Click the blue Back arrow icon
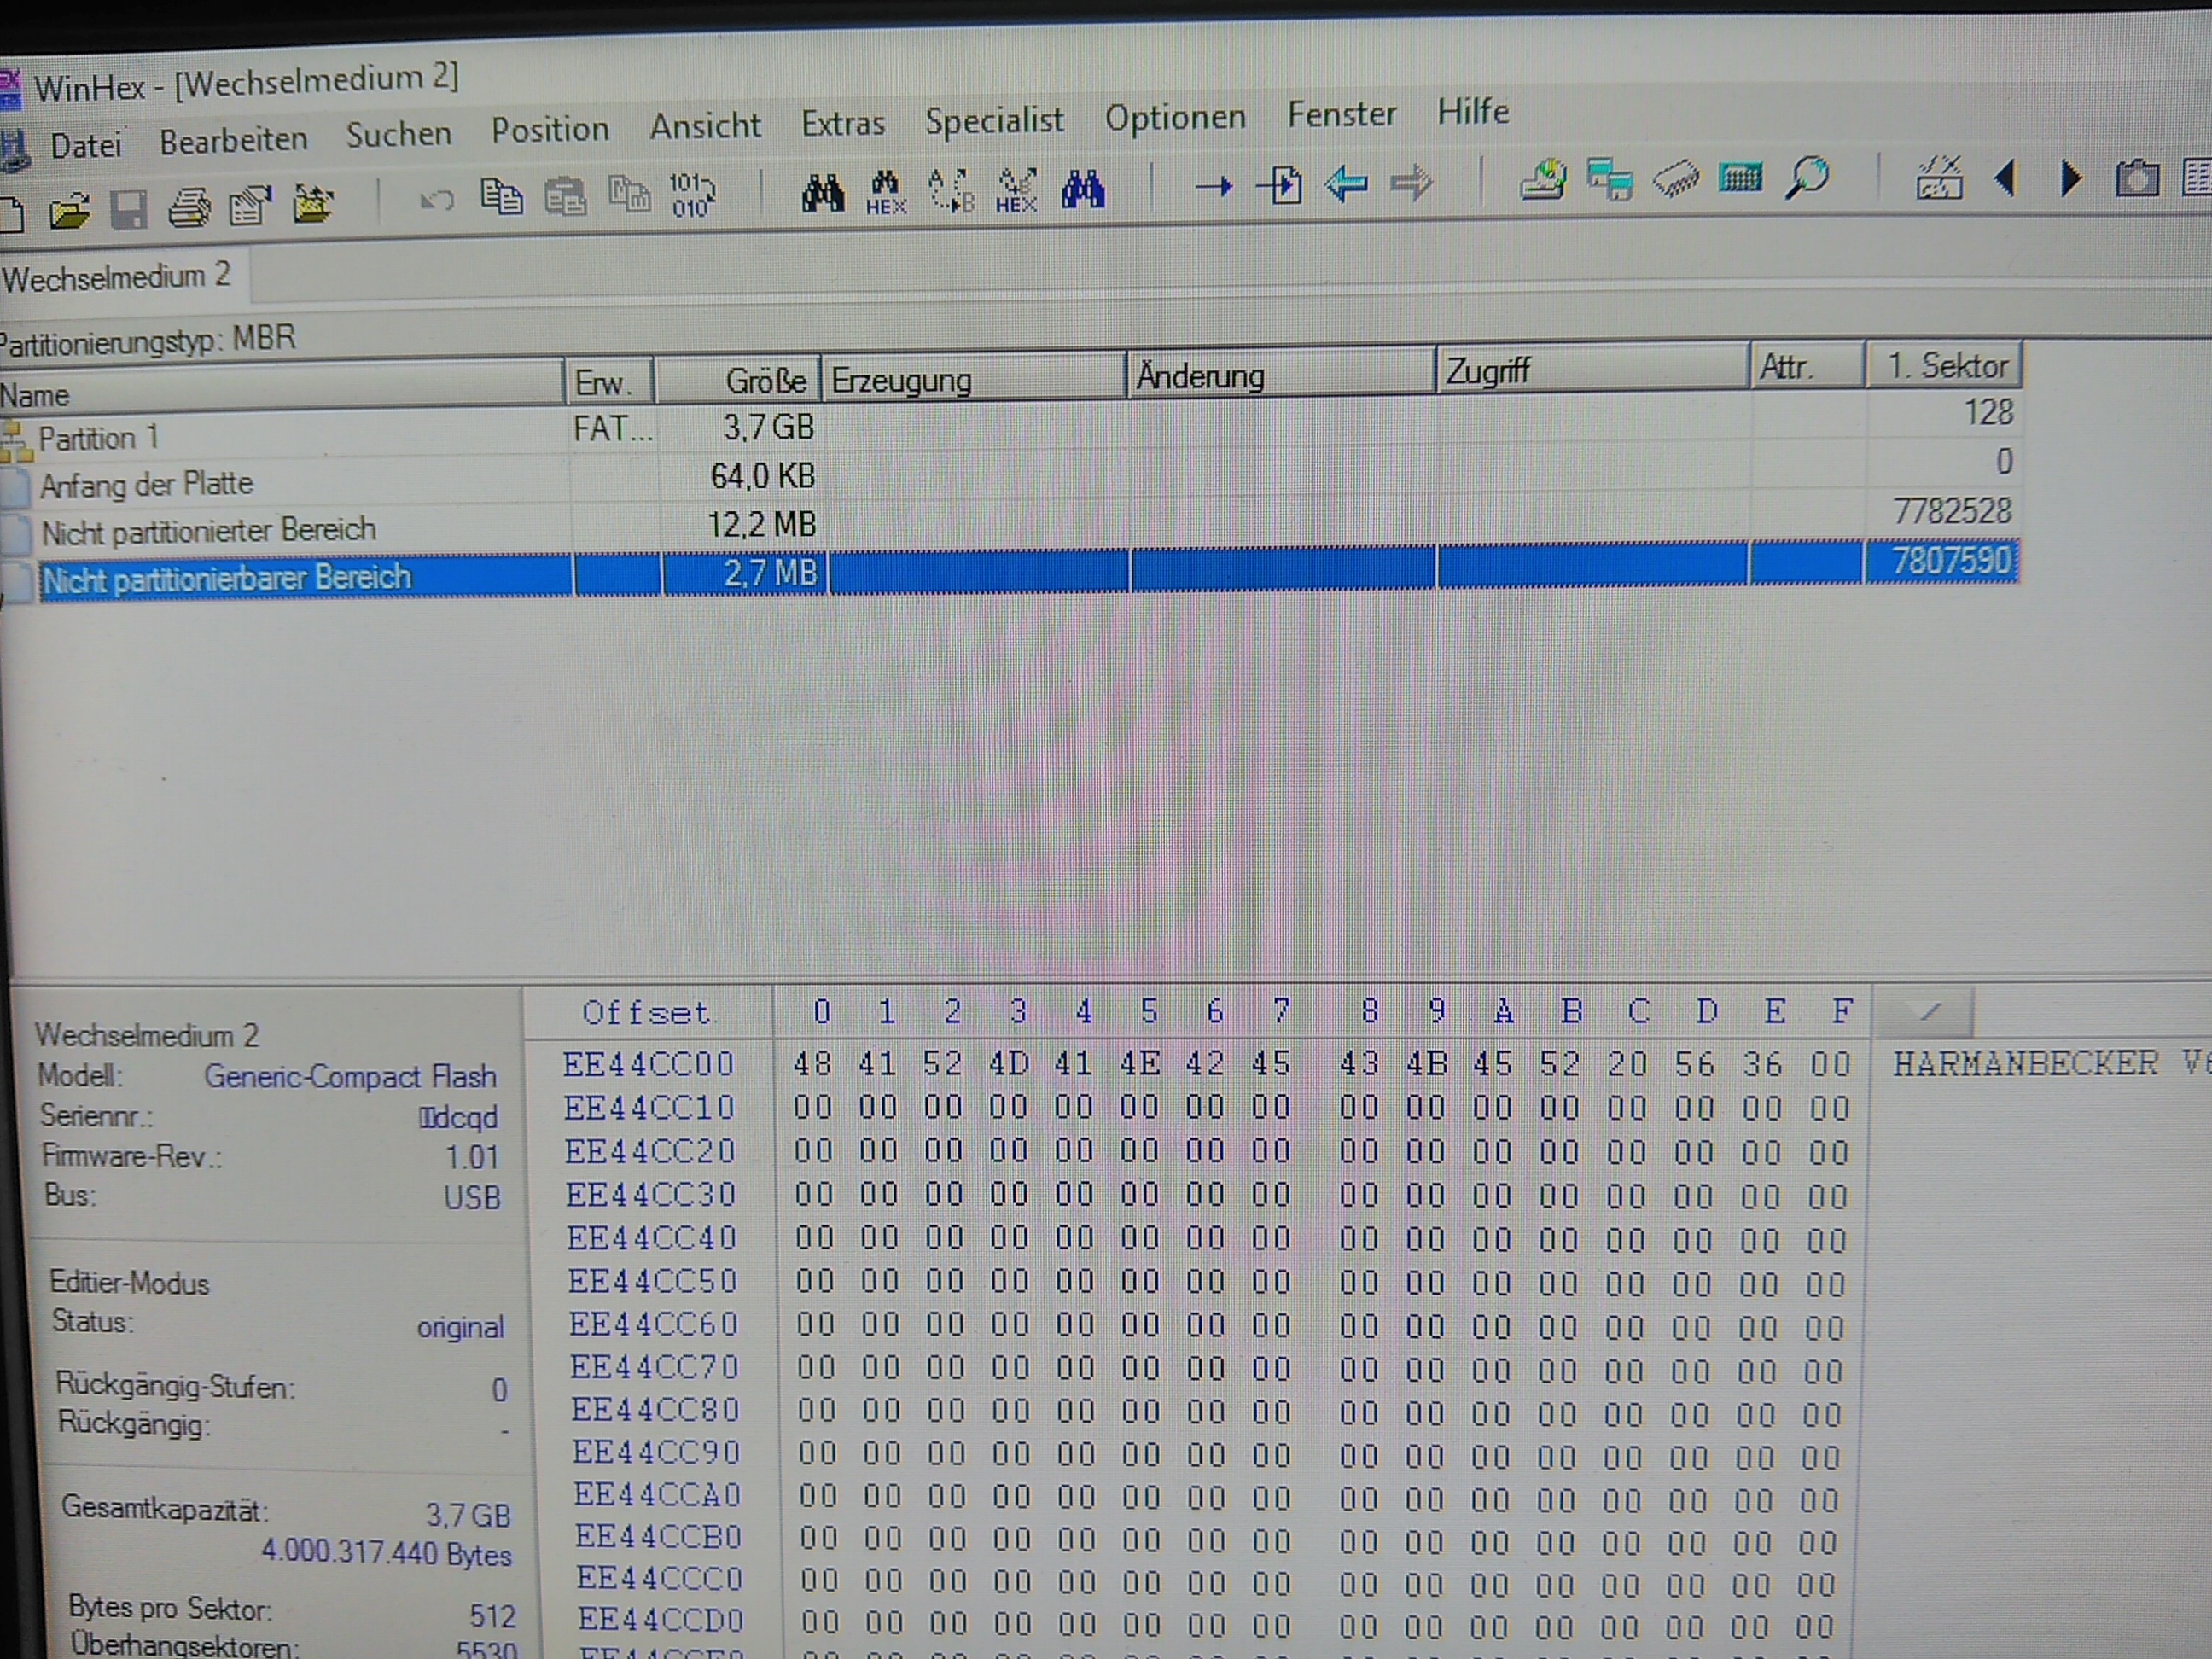This screenshot has height=1659, width=2212. pyautogui.click(x=1346, y=184)
